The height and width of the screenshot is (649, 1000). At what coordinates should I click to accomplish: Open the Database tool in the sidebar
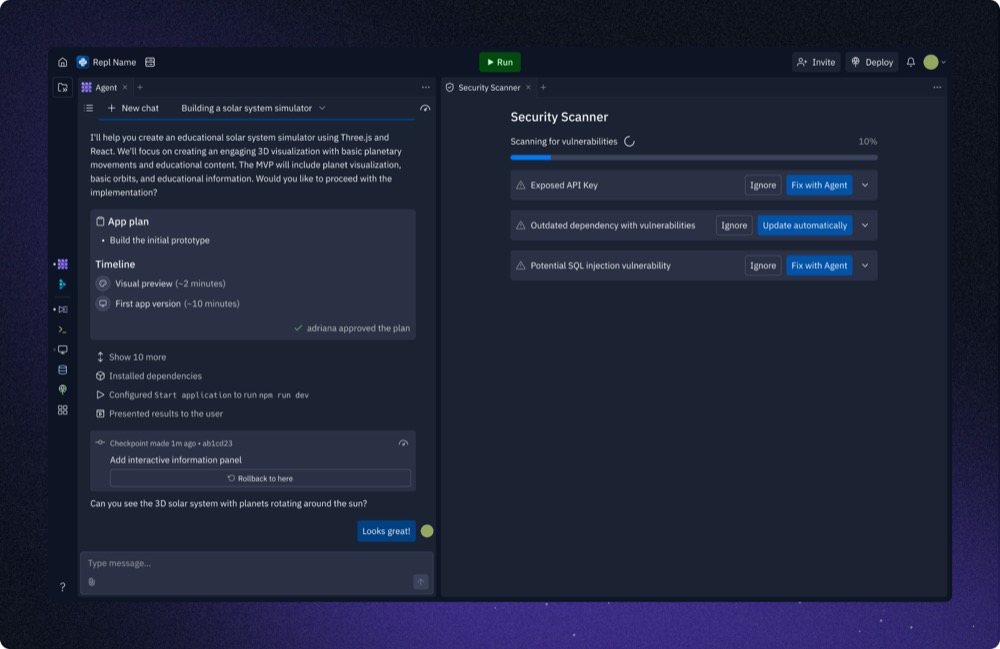click(62, 369)
